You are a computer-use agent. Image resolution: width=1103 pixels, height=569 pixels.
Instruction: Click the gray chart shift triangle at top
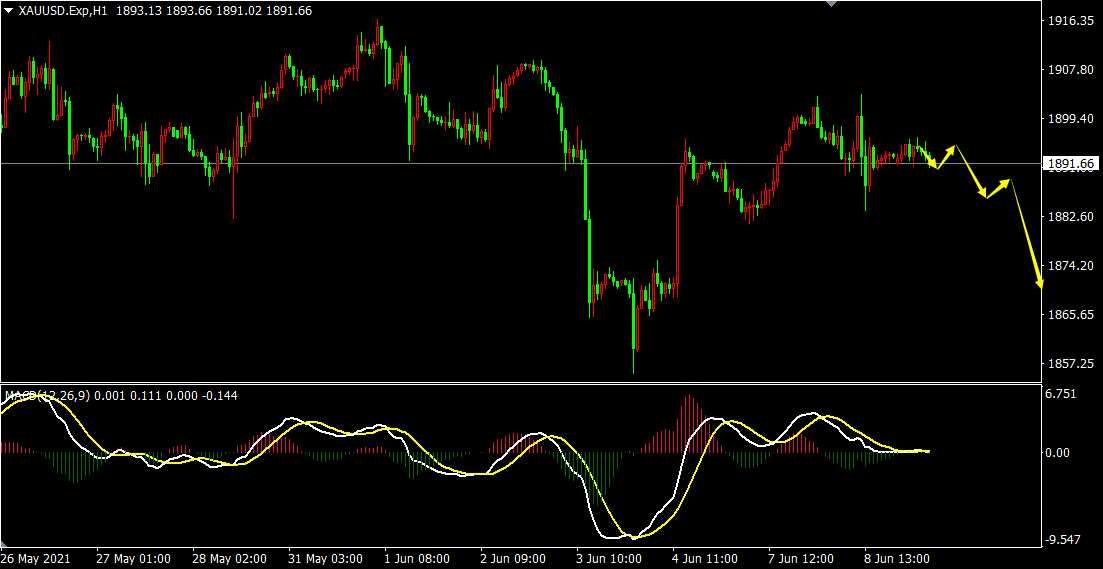(829, 4)
